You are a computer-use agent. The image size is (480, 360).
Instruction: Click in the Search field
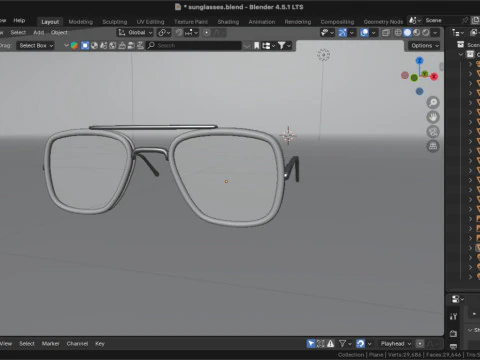click(x=194, y=45)
